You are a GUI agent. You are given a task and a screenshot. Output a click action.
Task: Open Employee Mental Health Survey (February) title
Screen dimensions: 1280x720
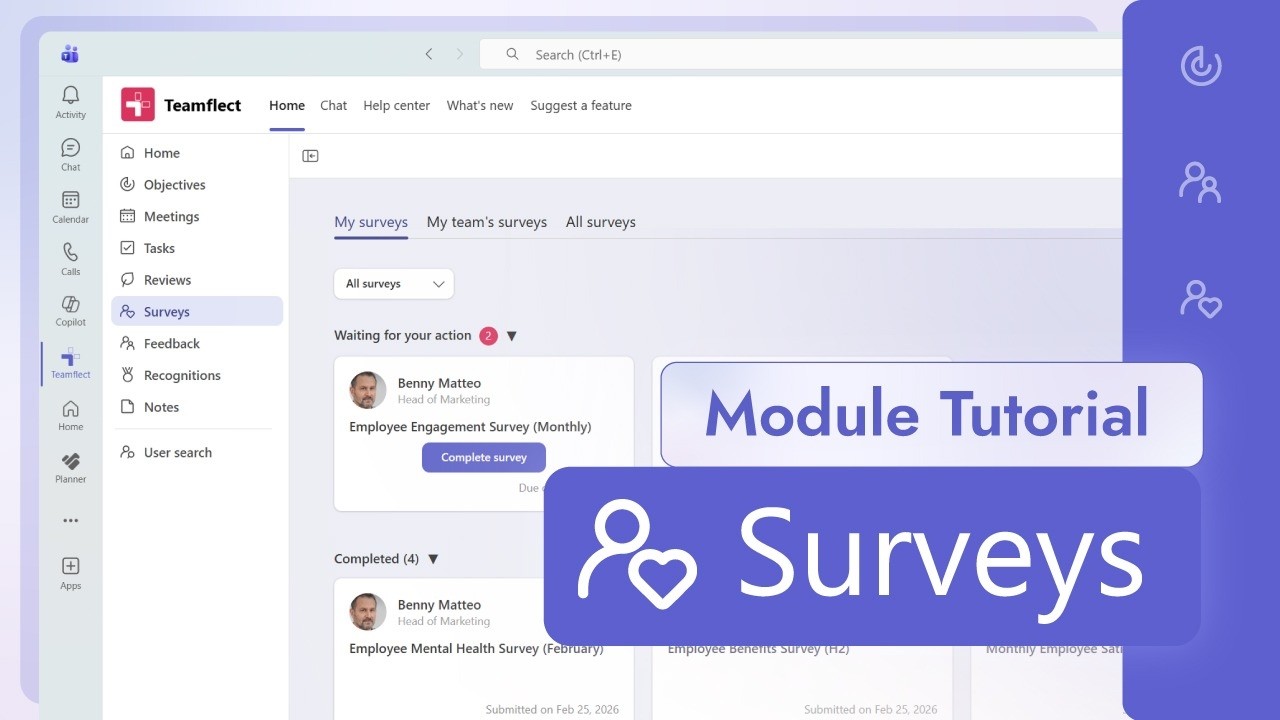point(476,649)
